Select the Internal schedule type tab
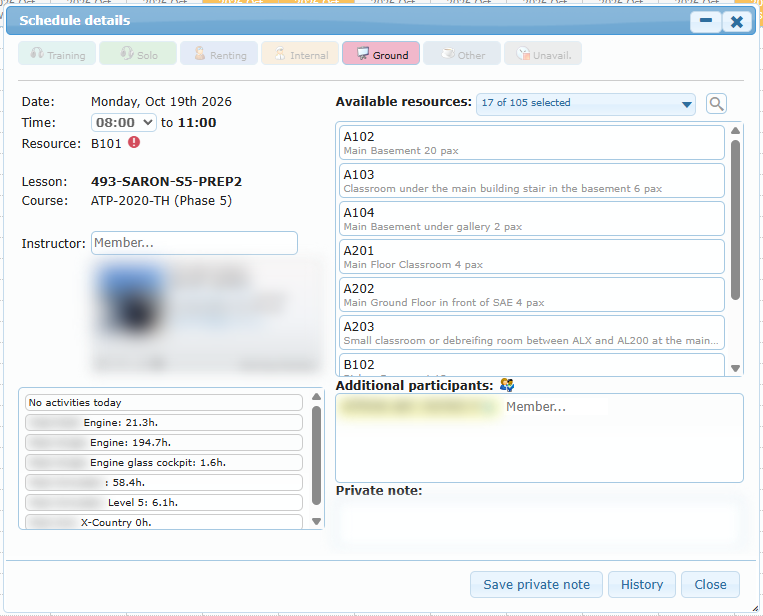The width and height of the screenshot is (763, 616). [x=300, y=54]
